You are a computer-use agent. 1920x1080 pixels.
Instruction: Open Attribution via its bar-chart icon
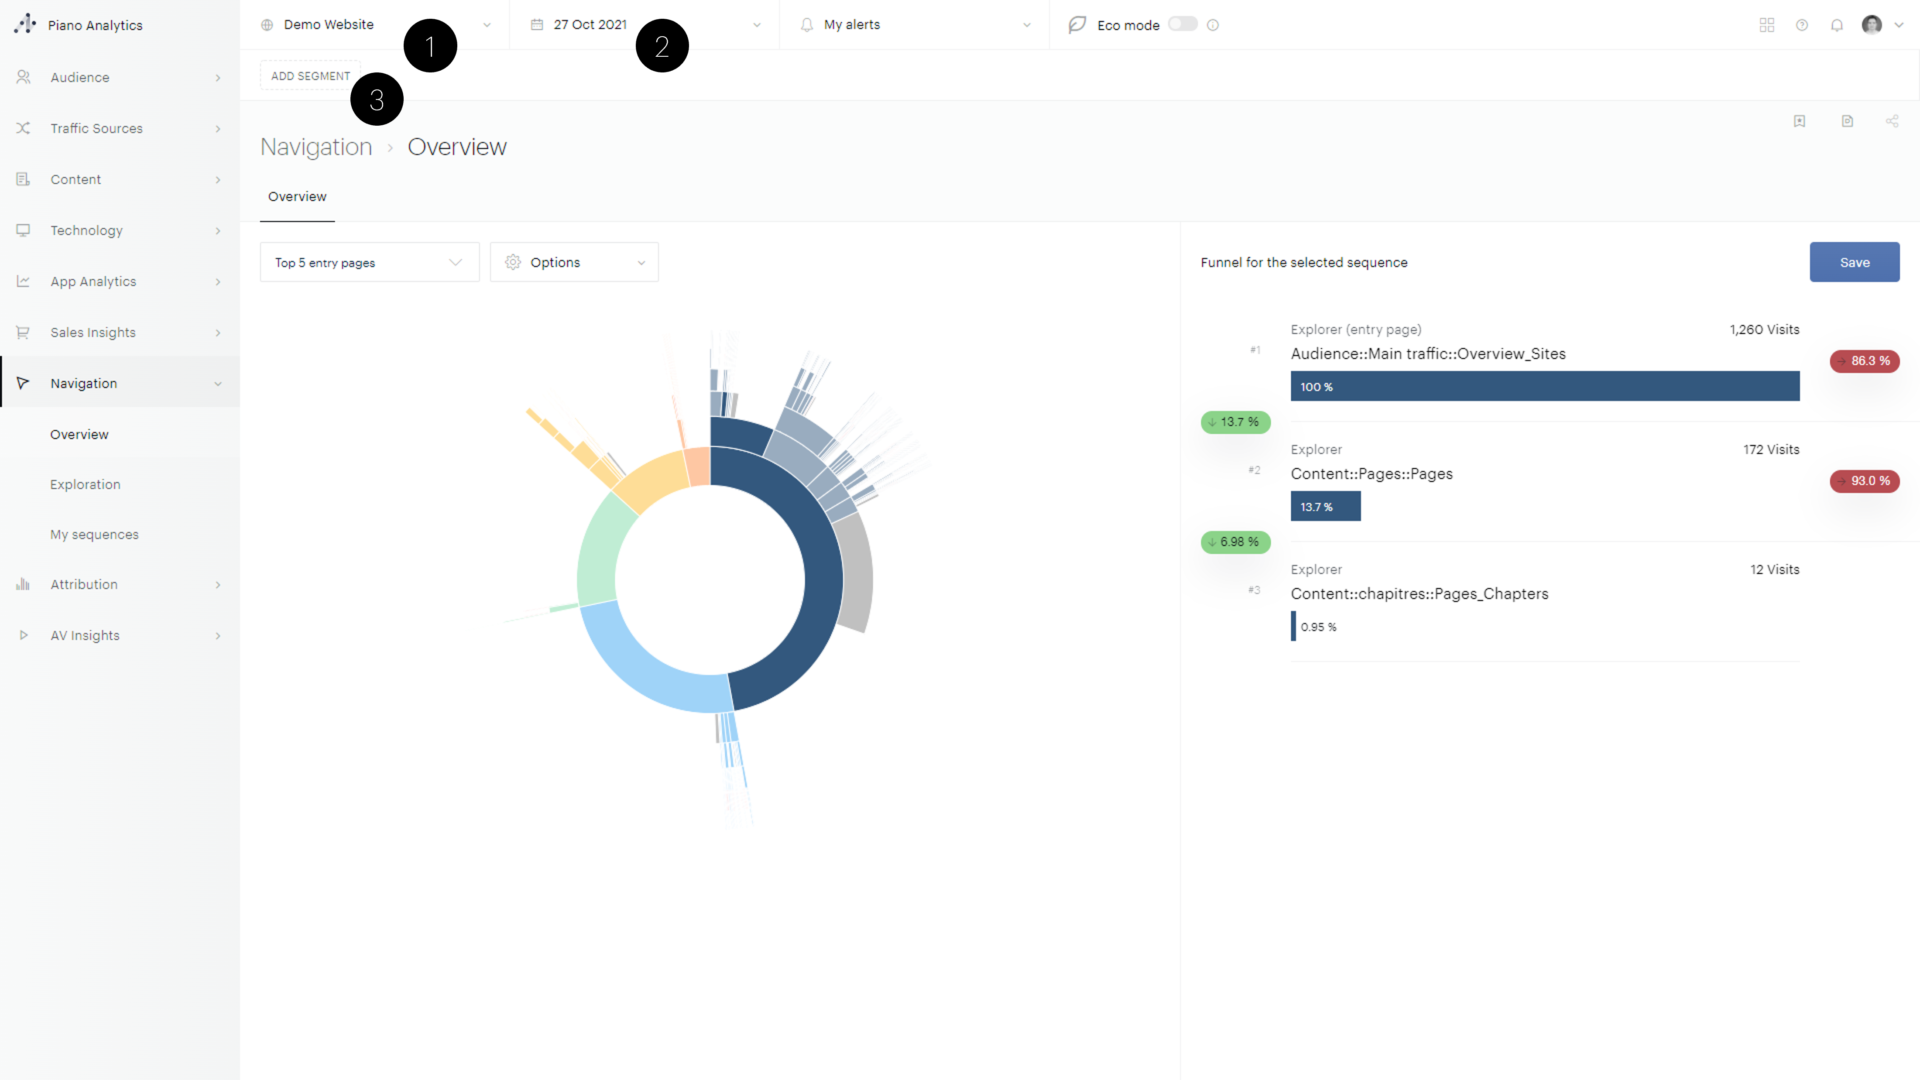pos(23,584)
